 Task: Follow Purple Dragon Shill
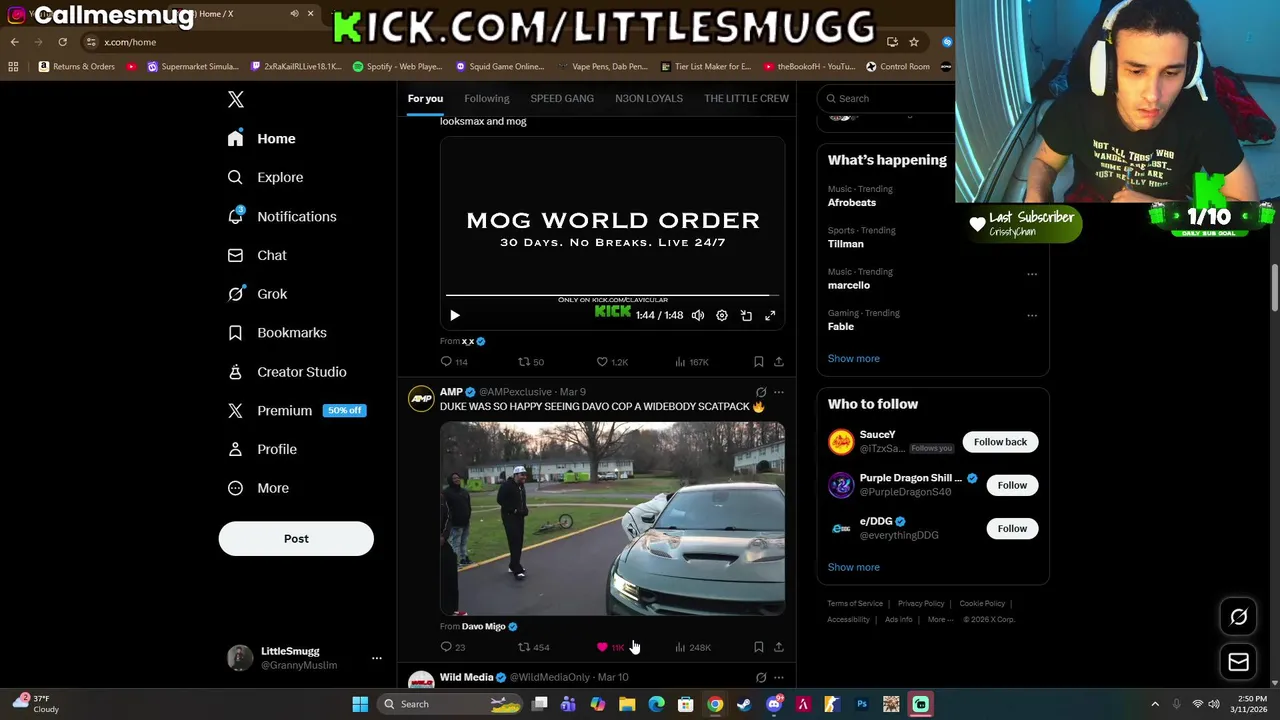coord(1012,485)
